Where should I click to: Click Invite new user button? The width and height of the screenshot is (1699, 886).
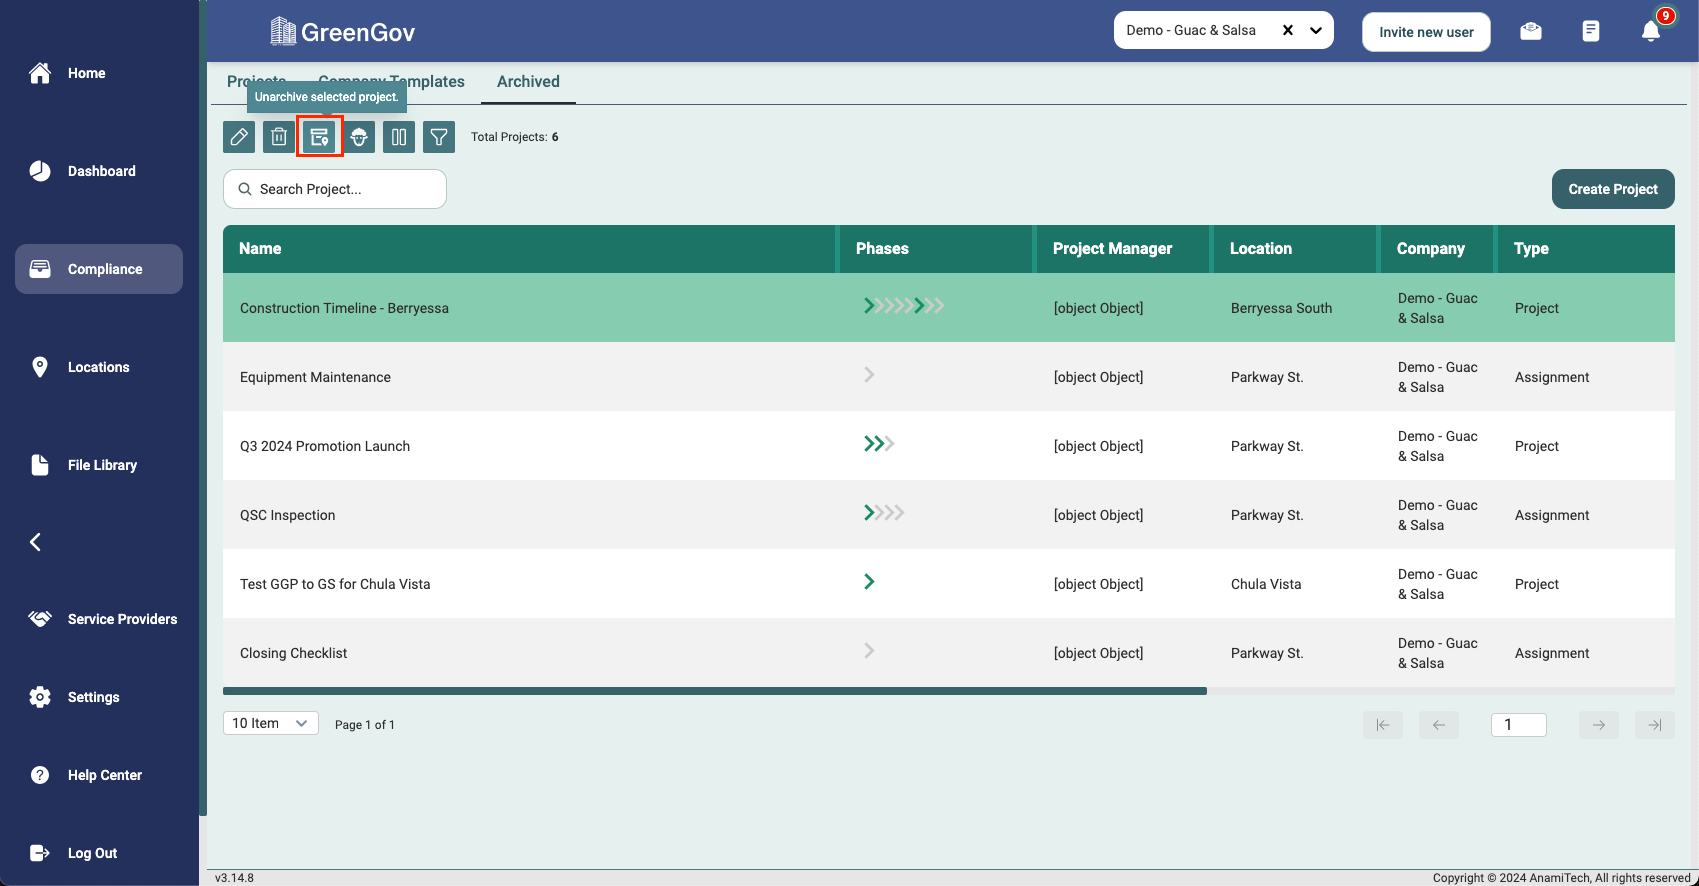pyautogui.click(x=1426, y=32)
